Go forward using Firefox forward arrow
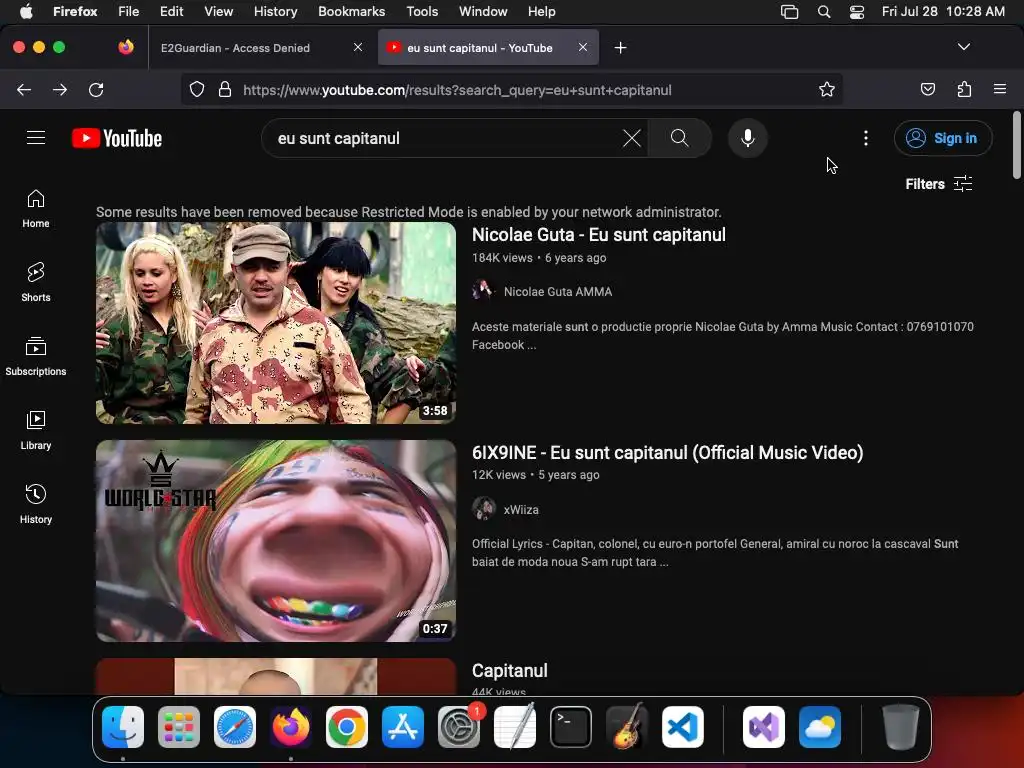The image size is (1024, 768). point(60,89)
